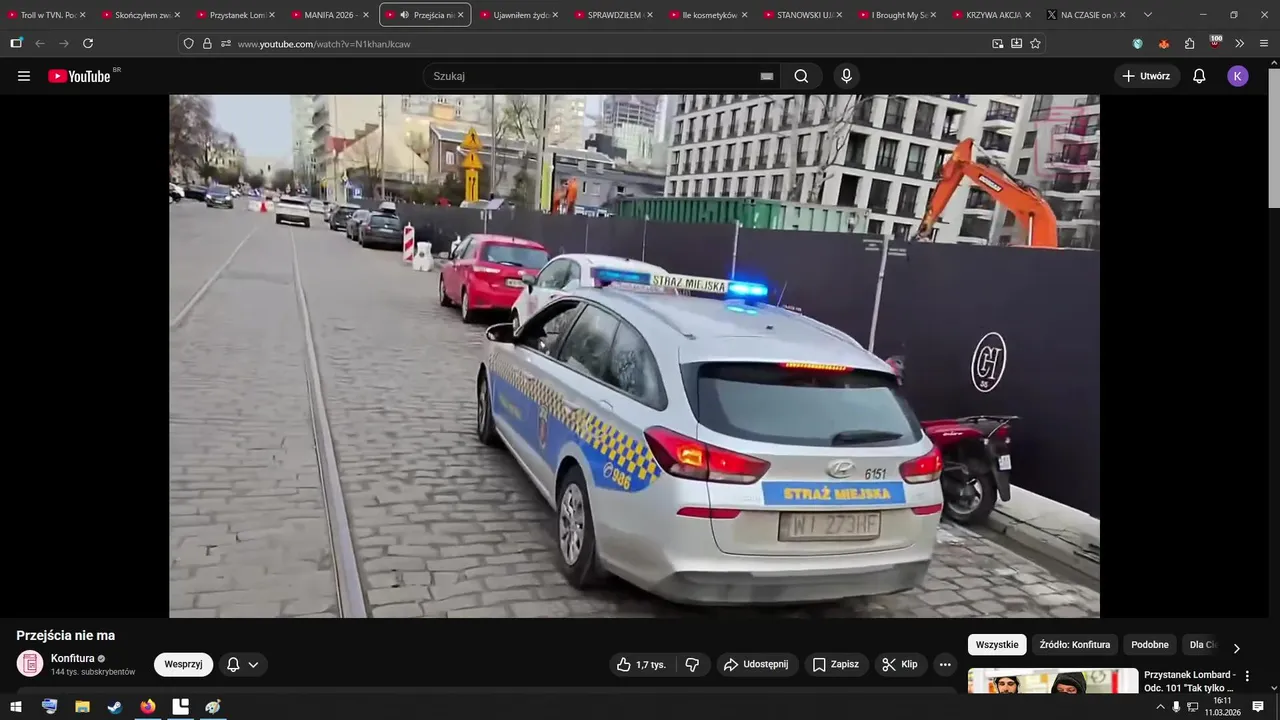
Task: Open Przystanek Lombard recommended thumbnail
Action: (x=1053, y=681)
